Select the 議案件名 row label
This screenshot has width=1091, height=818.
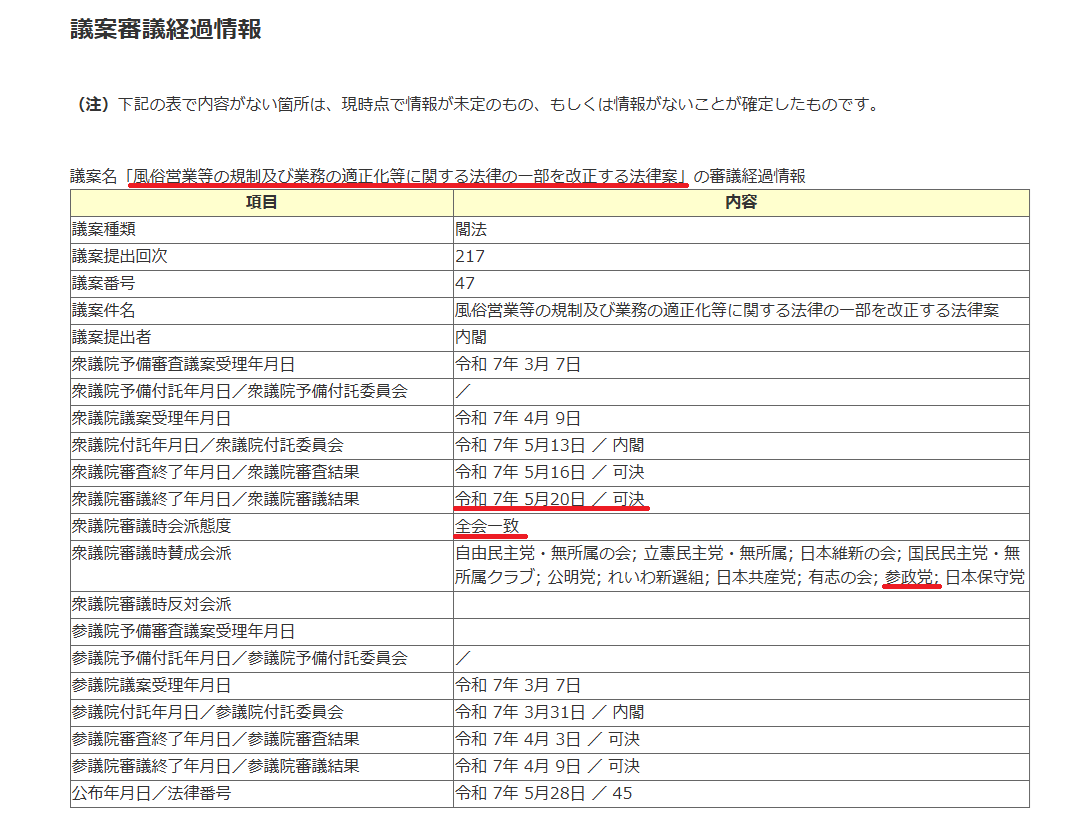click(104, 311)
